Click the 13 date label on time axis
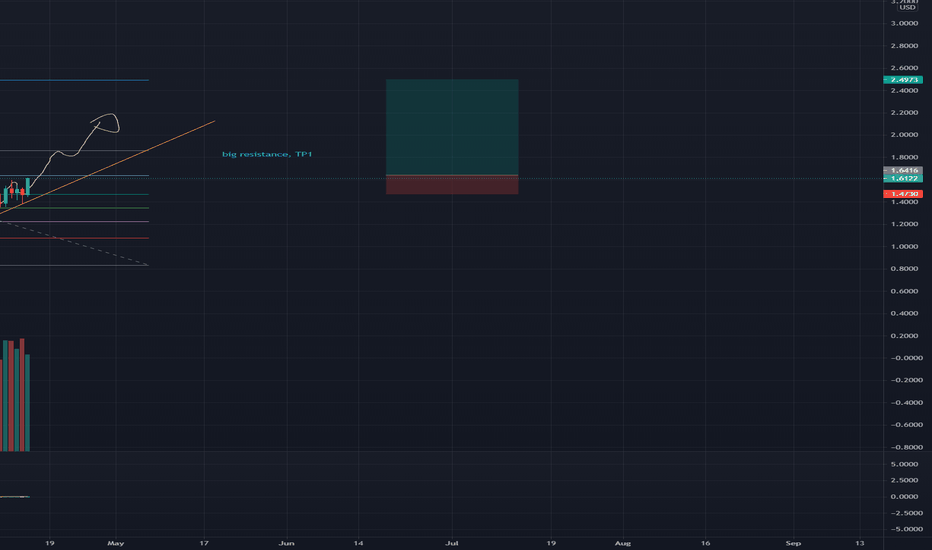This screenshot has width=932, height=550. point(859,543)
